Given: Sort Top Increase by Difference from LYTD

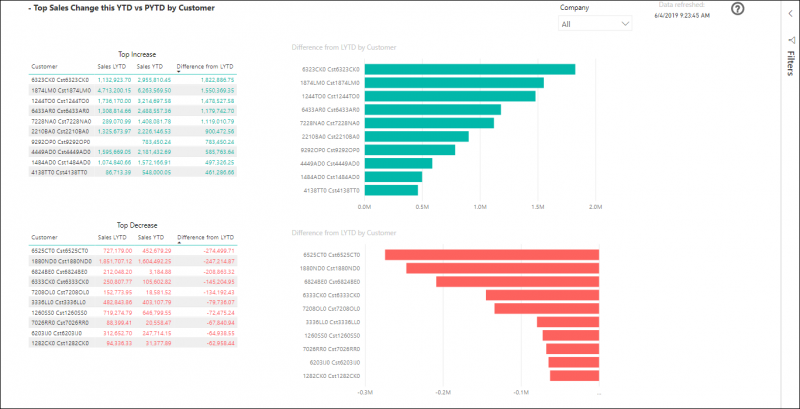Looking at the screenshot, I should (205, 66).
